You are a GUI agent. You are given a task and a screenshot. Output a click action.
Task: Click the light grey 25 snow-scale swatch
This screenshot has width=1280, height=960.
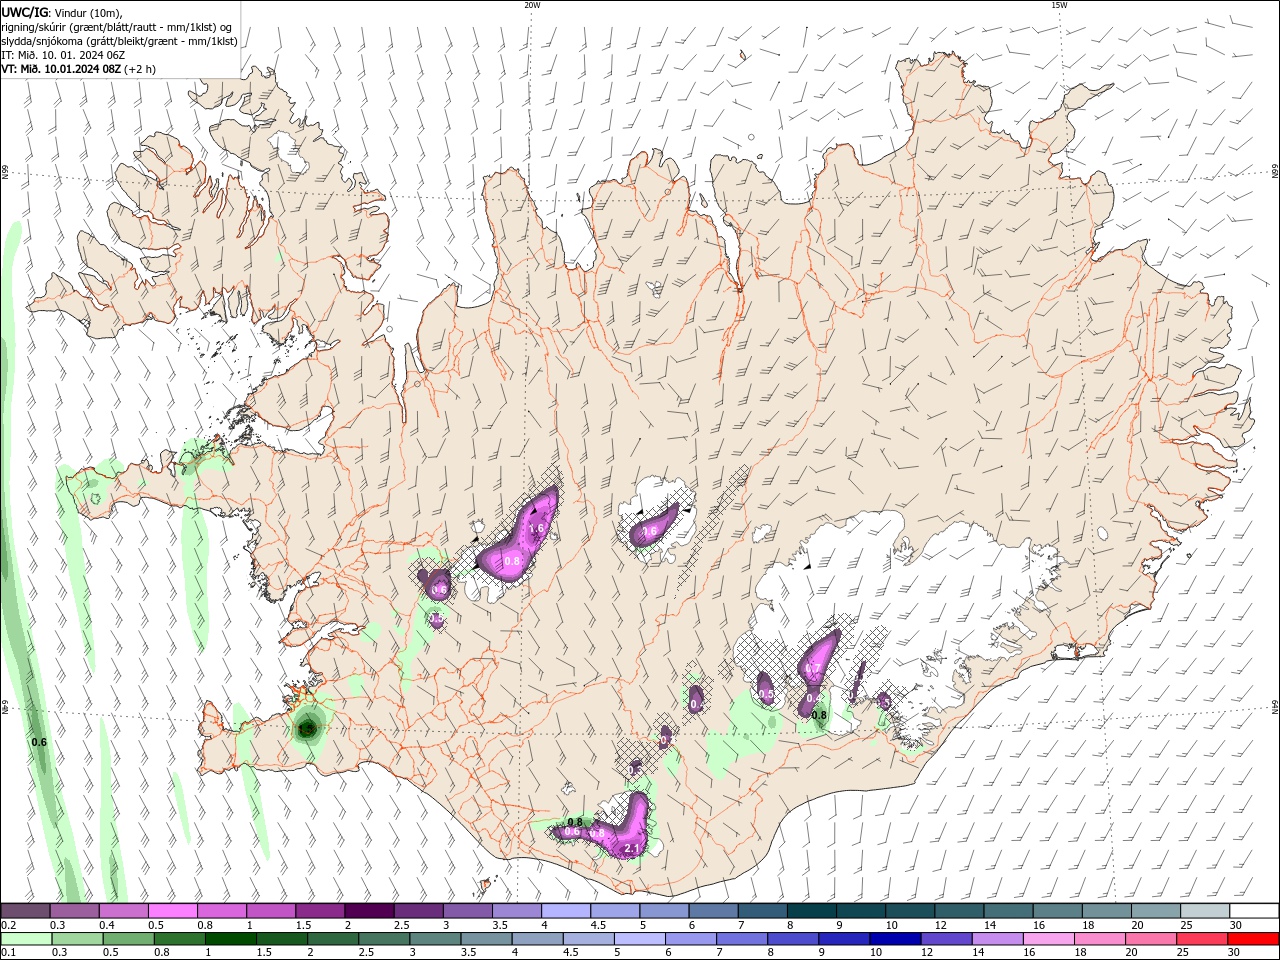point(1205,911)
